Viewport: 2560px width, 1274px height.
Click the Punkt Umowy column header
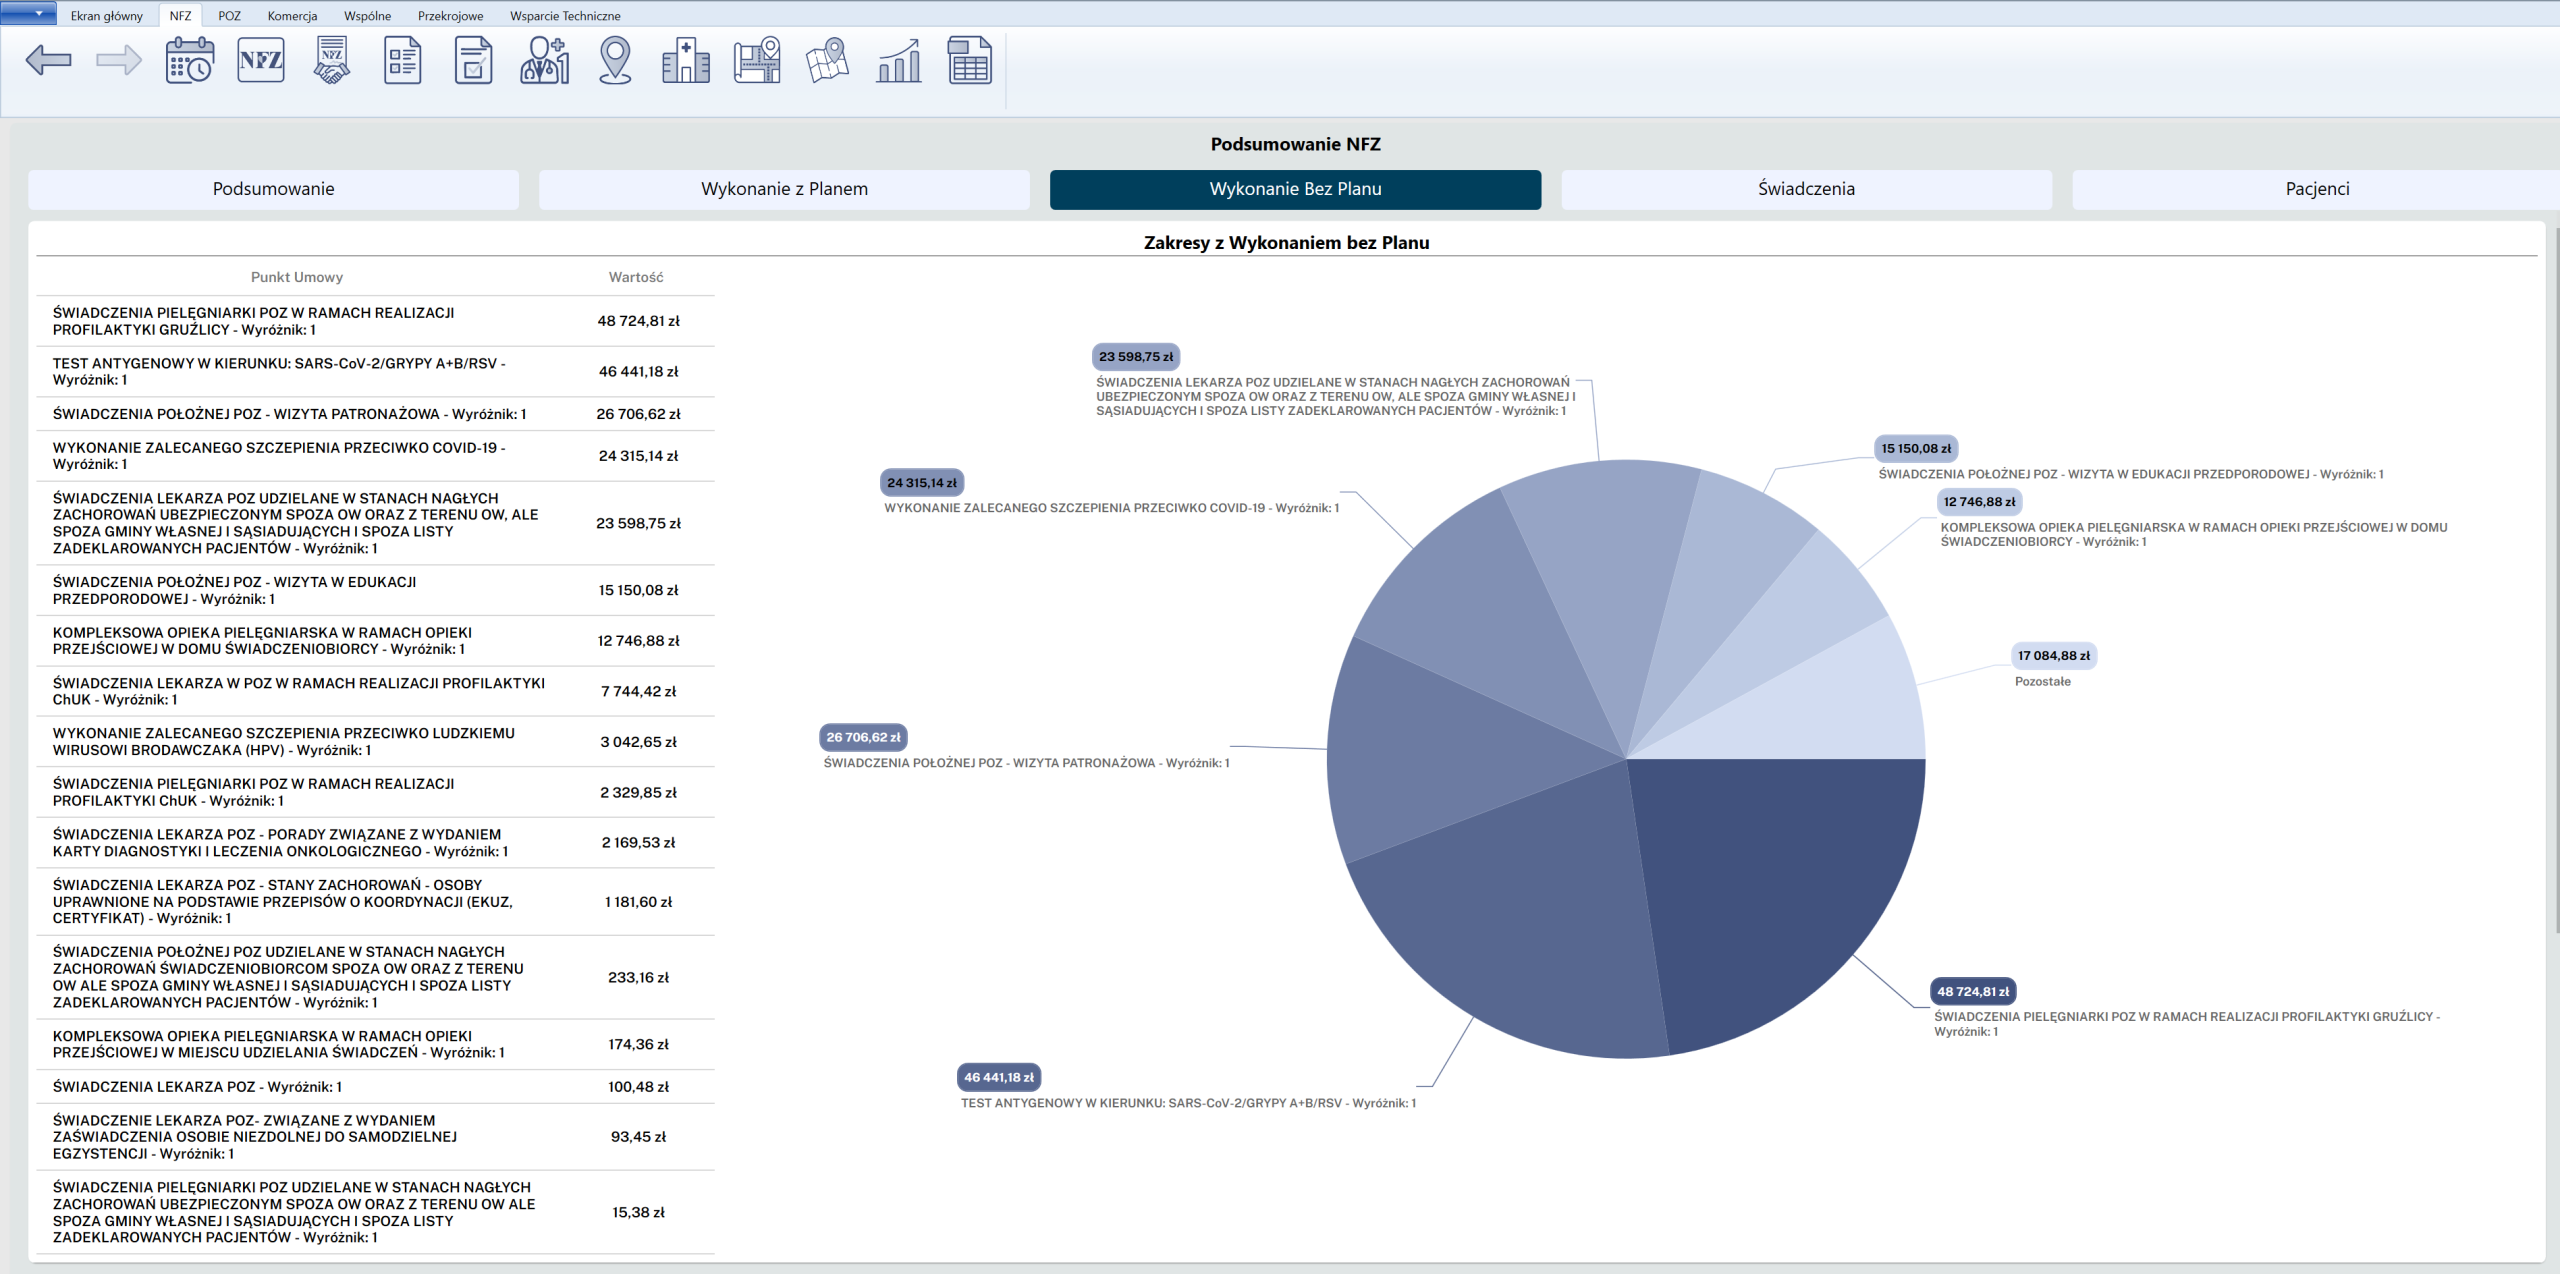tap(297, 277)
